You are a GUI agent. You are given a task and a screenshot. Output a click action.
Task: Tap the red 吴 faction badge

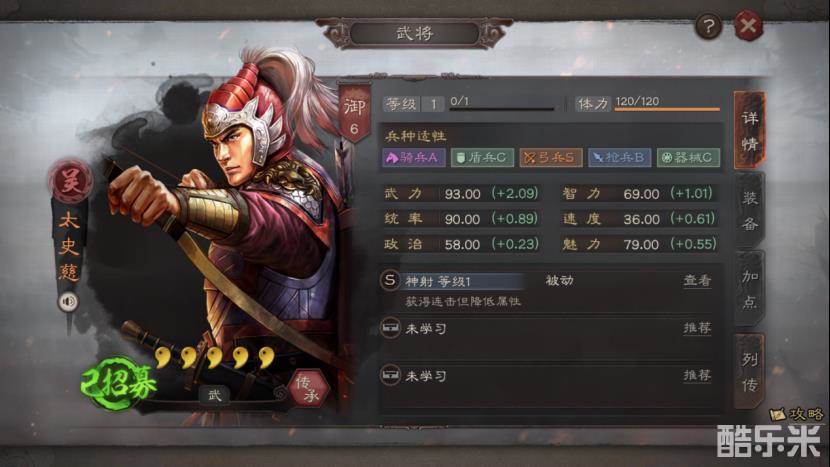(x=70, y=181)
